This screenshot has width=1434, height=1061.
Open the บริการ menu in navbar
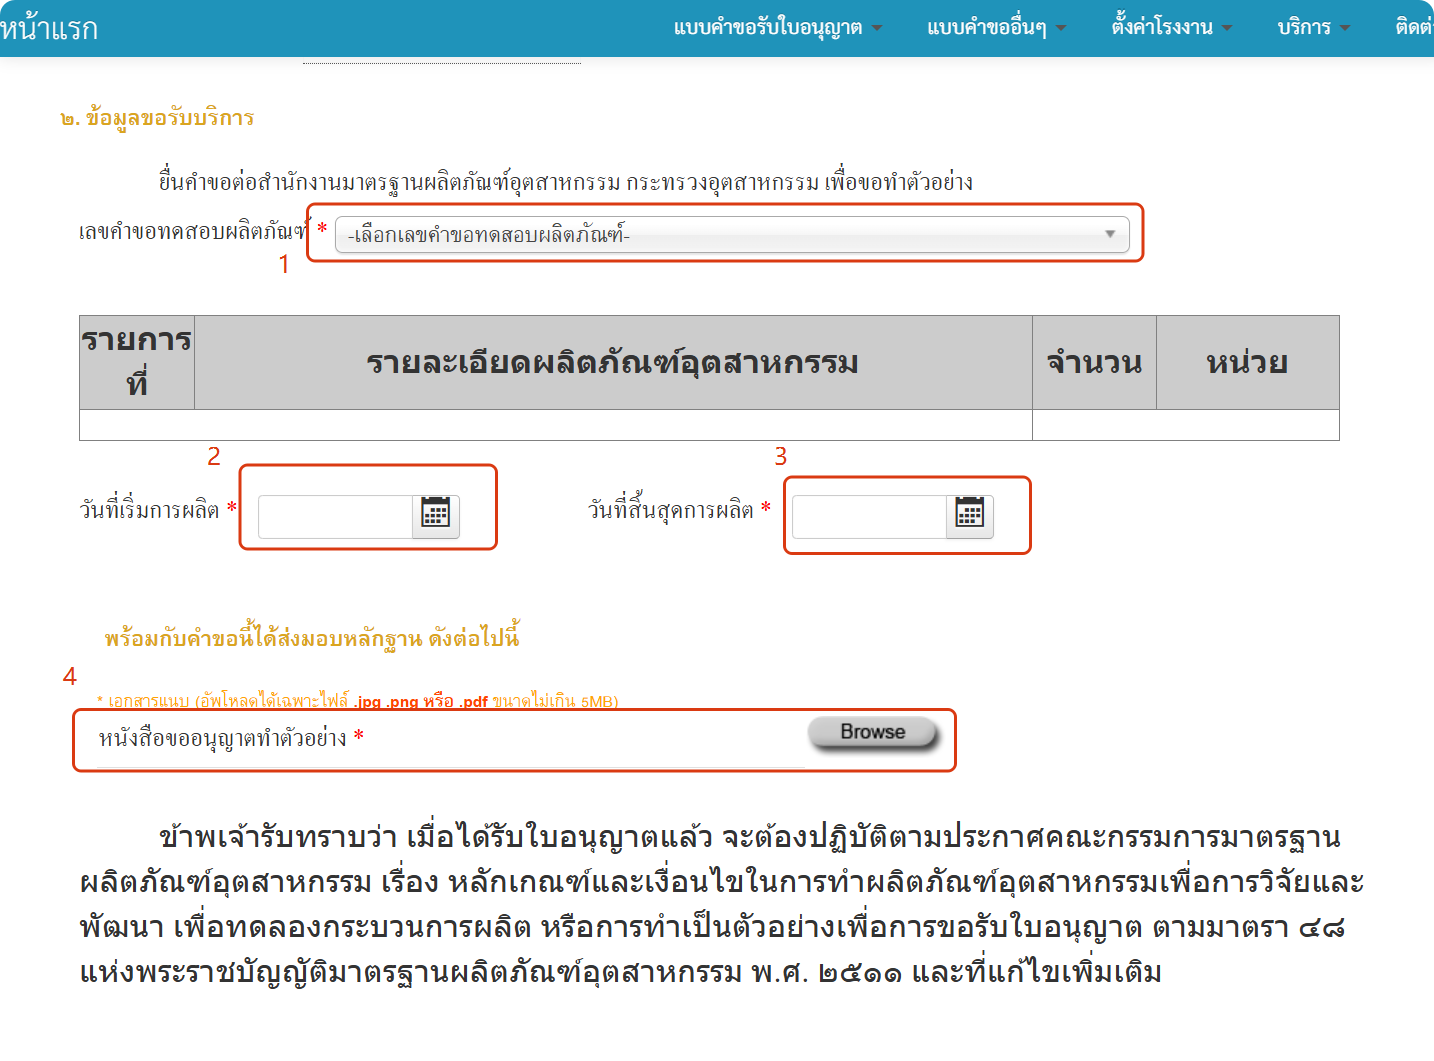click(1313, 28)
